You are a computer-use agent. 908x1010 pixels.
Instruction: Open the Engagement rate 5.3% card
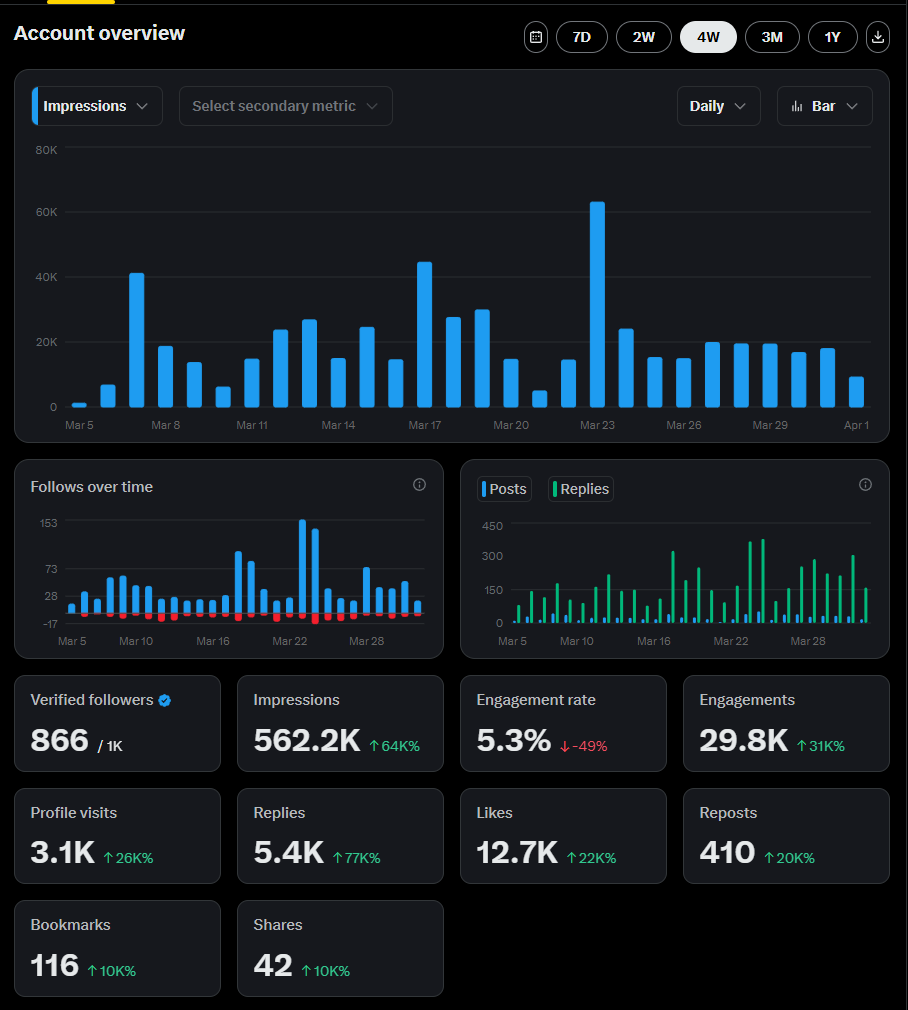pos(563,723)
